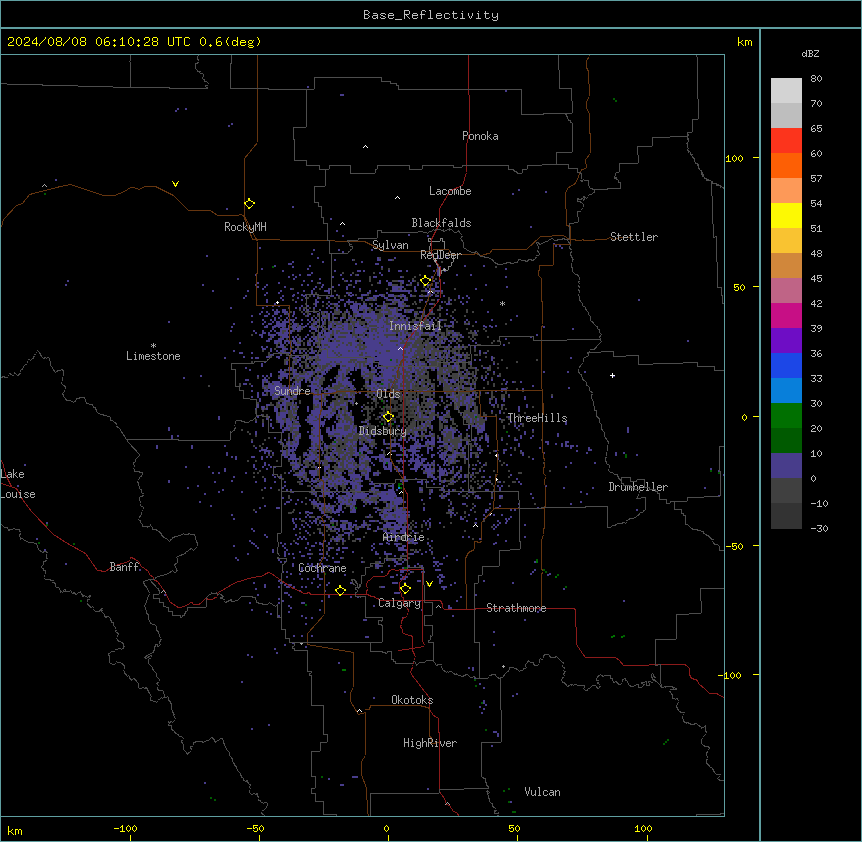Screen dimensions: 862x842
Task: Select the Blackfalds label
Action: pos(441,223)
